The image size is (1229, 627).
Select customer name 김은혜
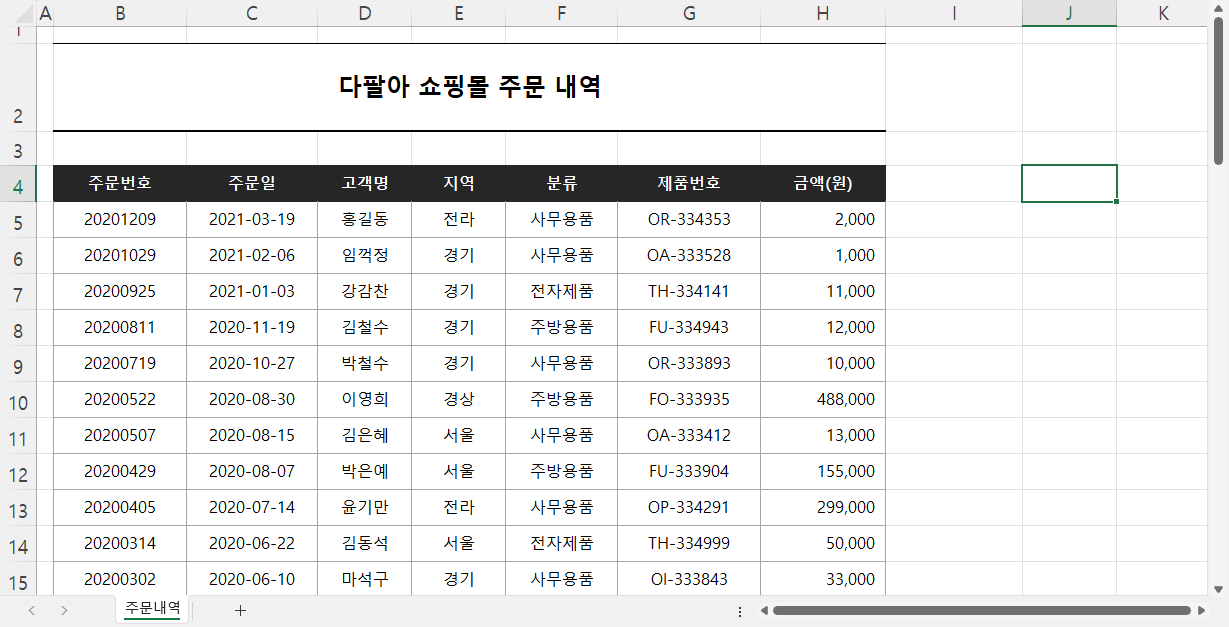[365, 436]
